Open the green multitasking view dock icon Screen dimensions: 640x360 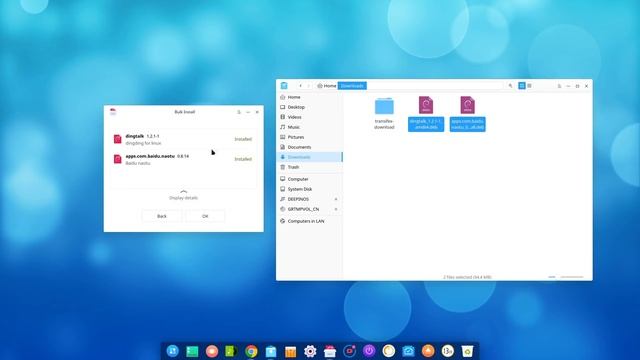[x=192, y=351]
